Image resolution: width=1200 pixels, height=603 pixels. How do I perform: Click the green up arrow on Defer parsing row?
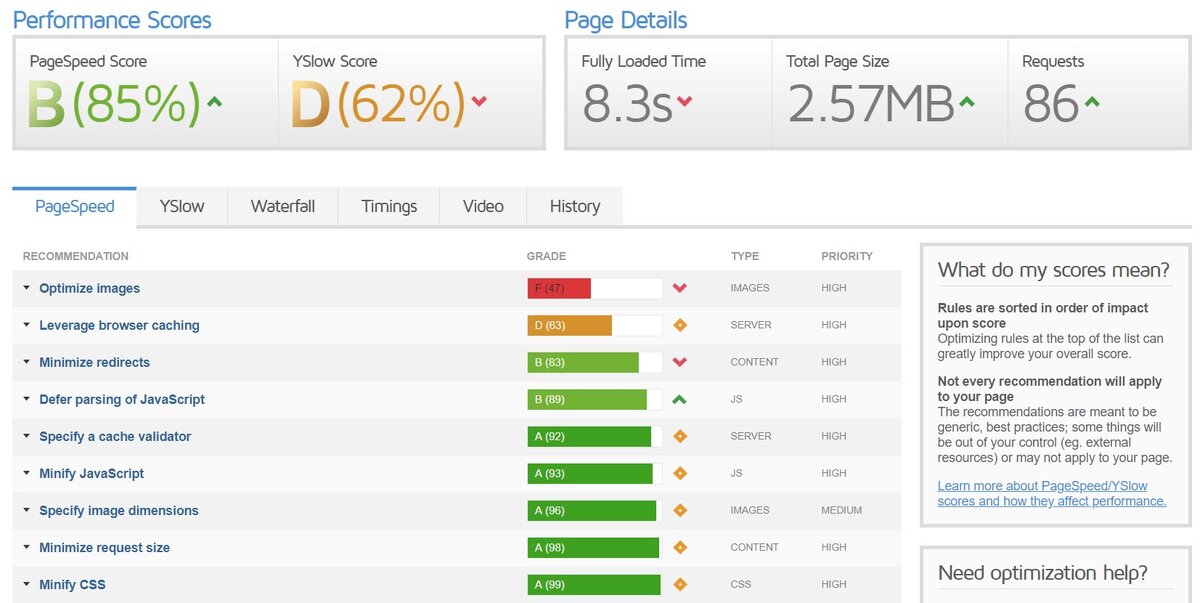[680, 398]
